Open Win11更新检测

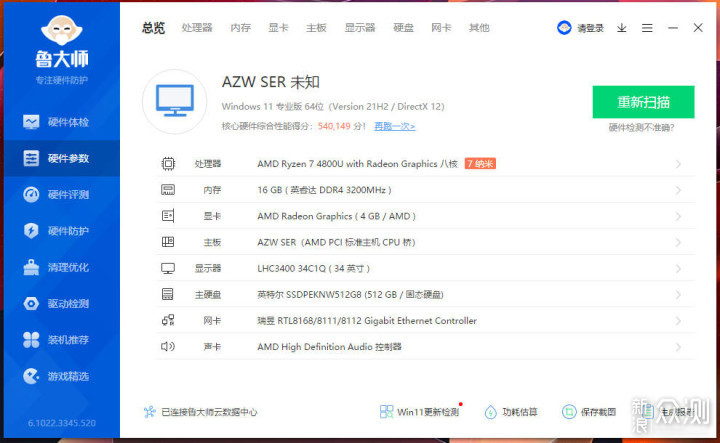pyautogui.click(x=420, y=412)
